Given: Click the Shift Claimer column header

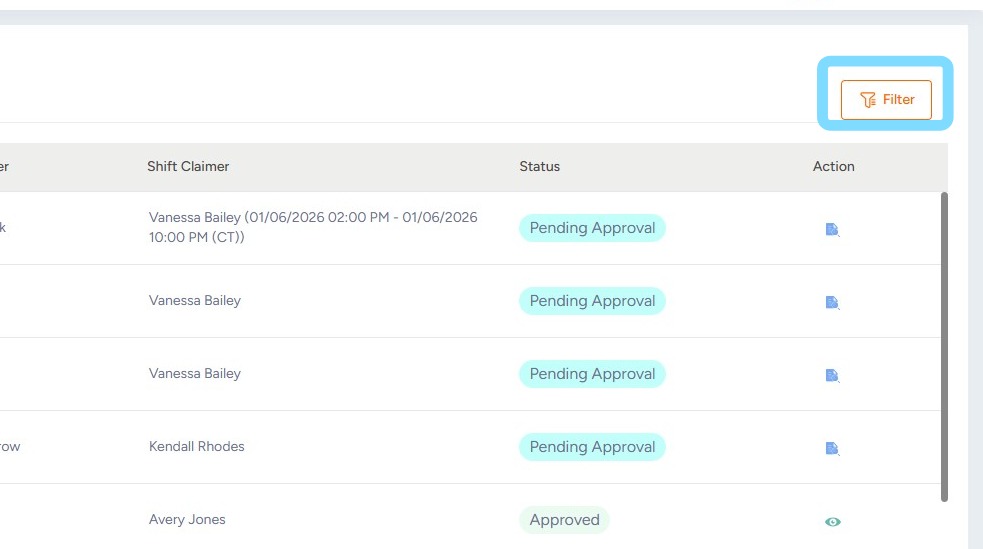Looking at the screenshot, I should [x=188, y=166].
